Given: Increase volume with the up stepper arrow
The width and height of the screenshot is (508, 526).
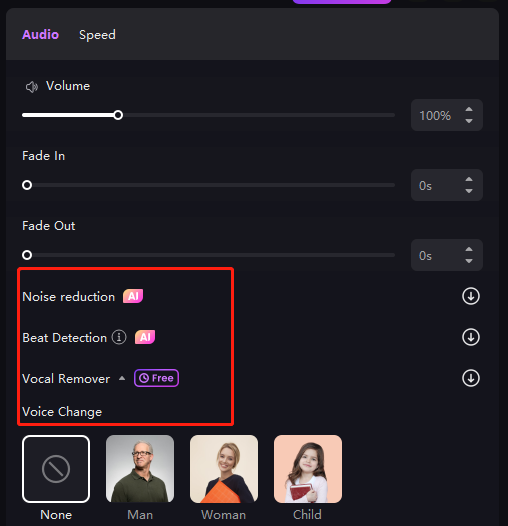Looking at the screenshot, I should click(469, 109).
